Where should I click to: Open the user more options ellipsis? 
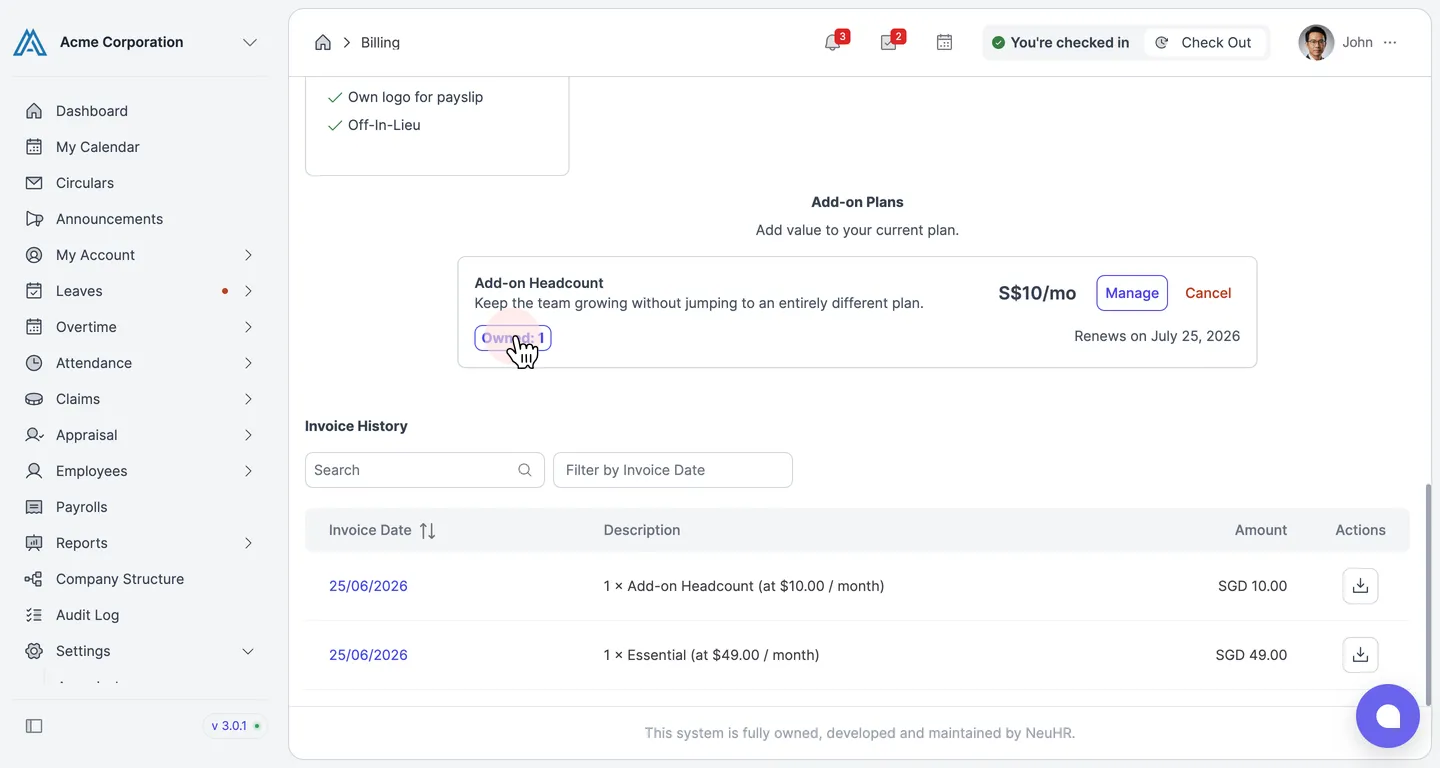click(x=1390, y=42)
